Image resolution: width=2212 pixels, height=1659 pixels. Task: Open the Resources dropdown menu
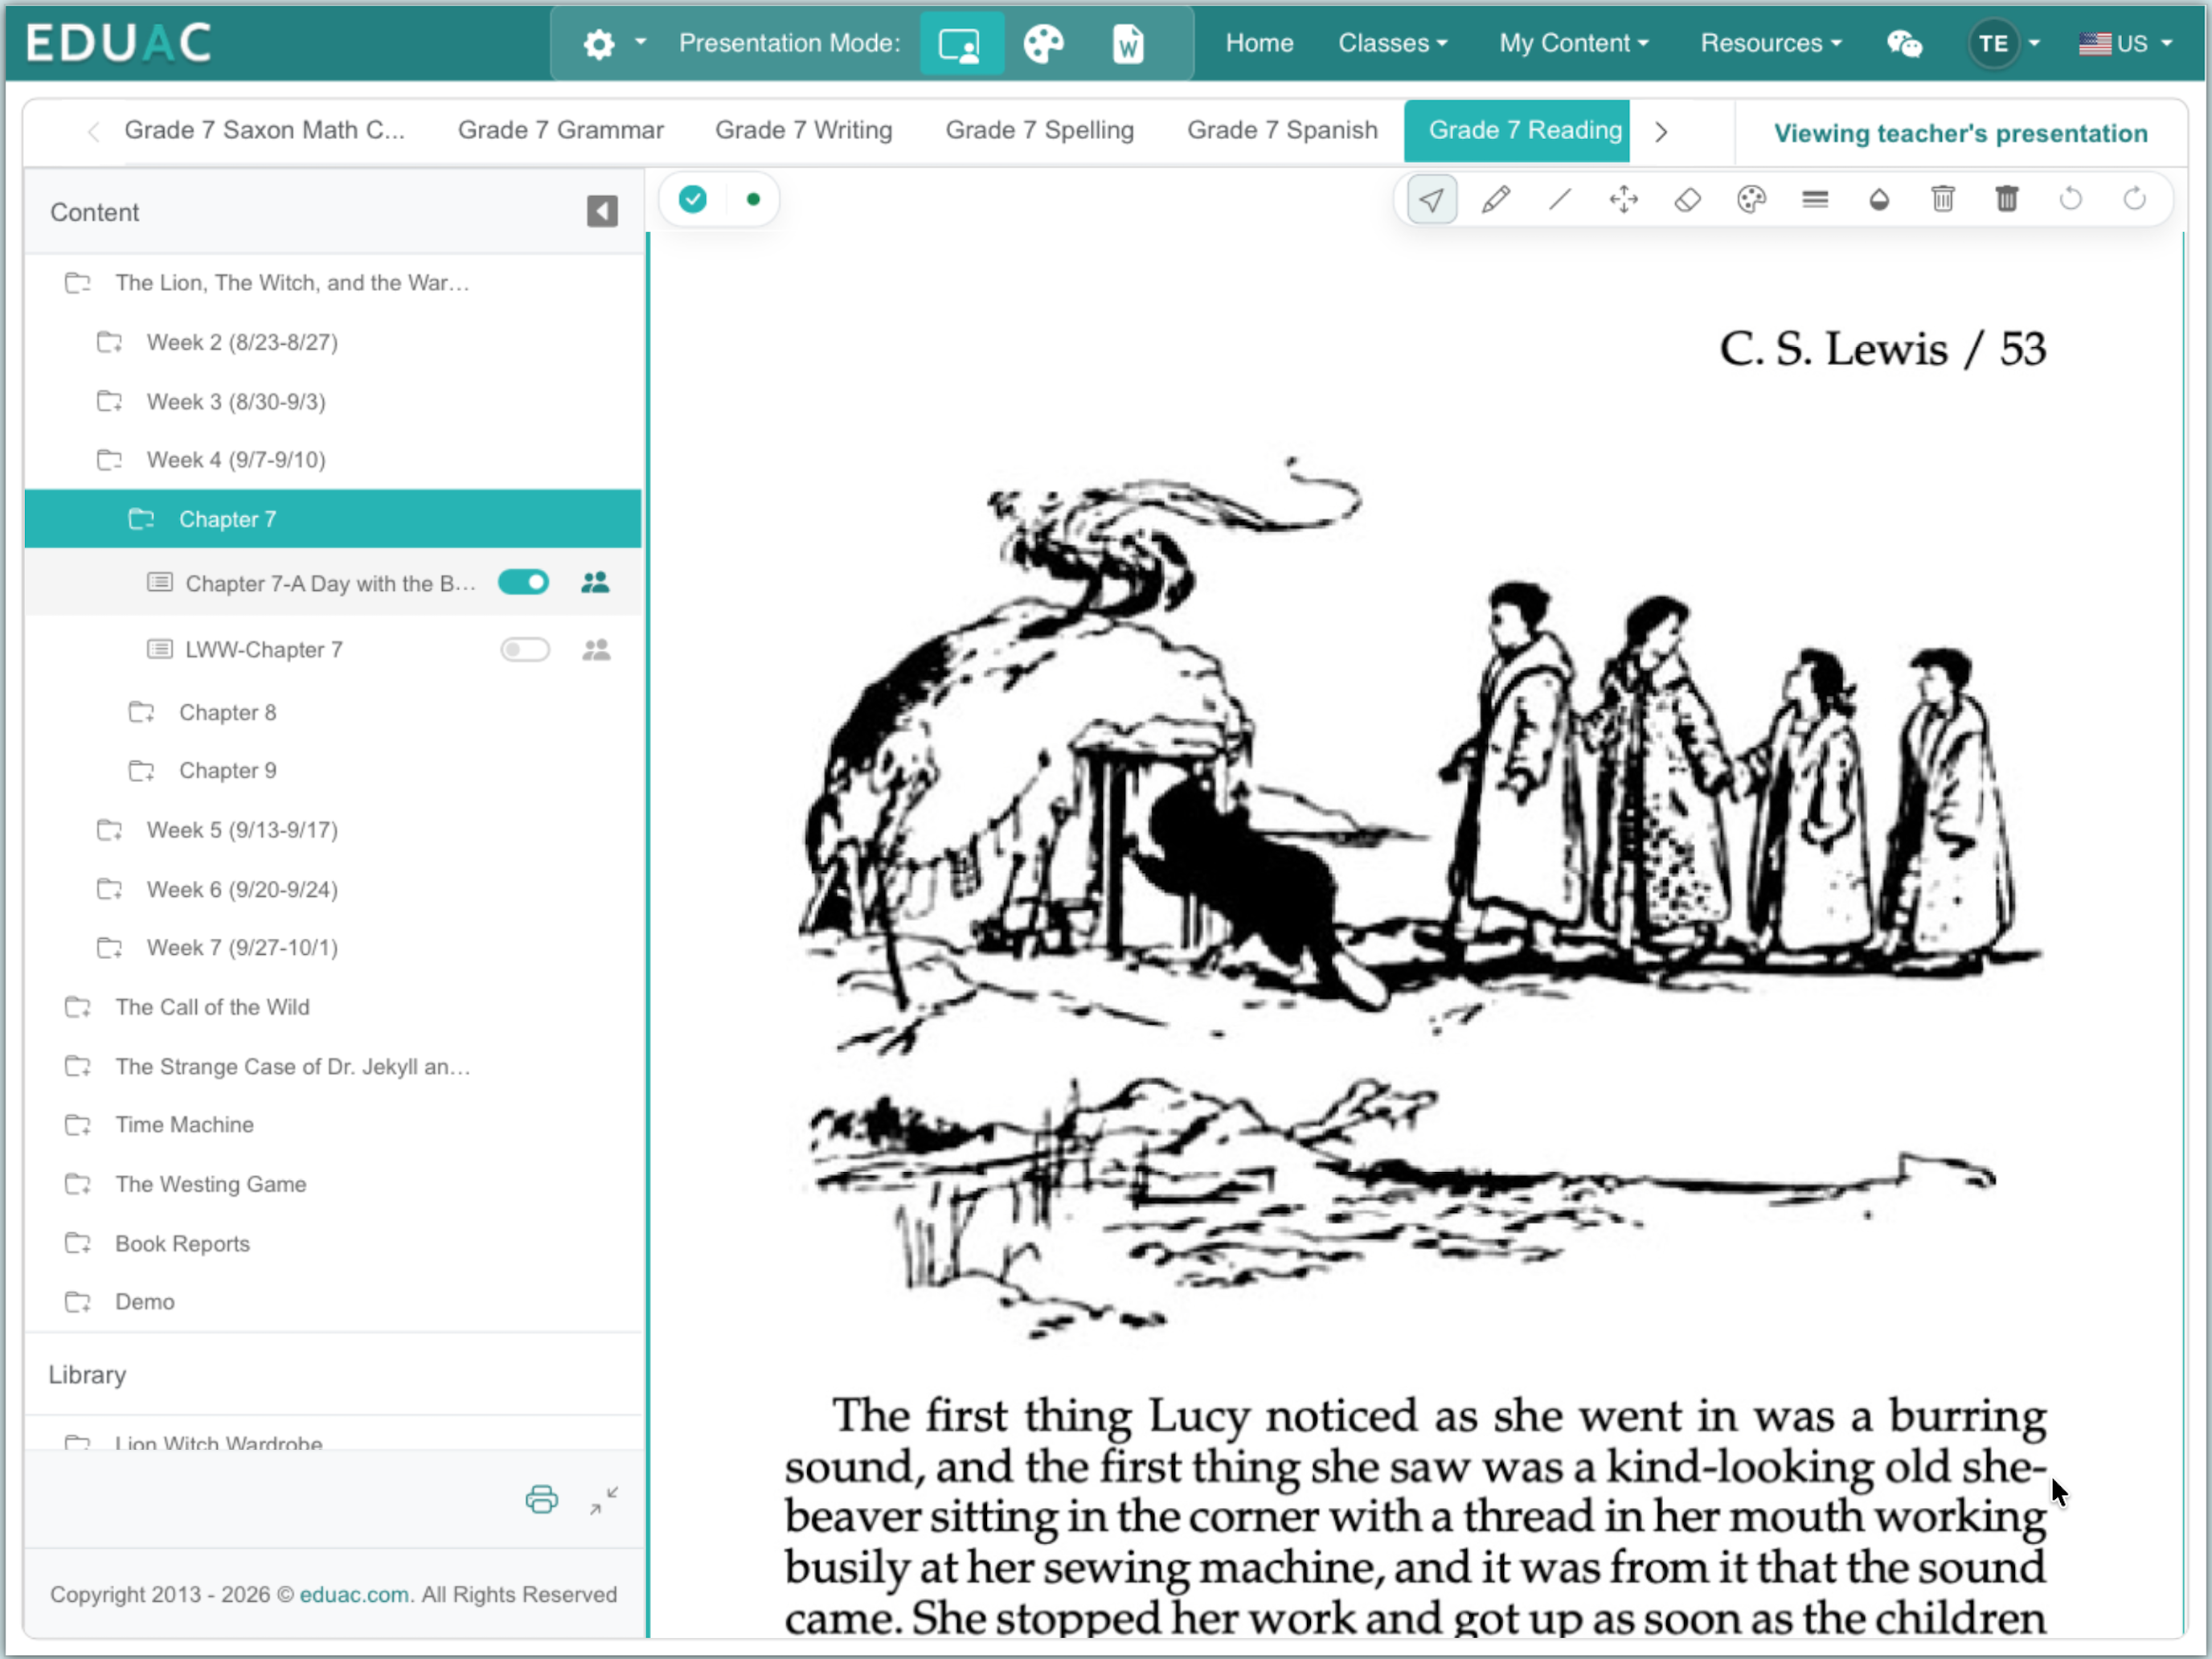pos(1771,43)
